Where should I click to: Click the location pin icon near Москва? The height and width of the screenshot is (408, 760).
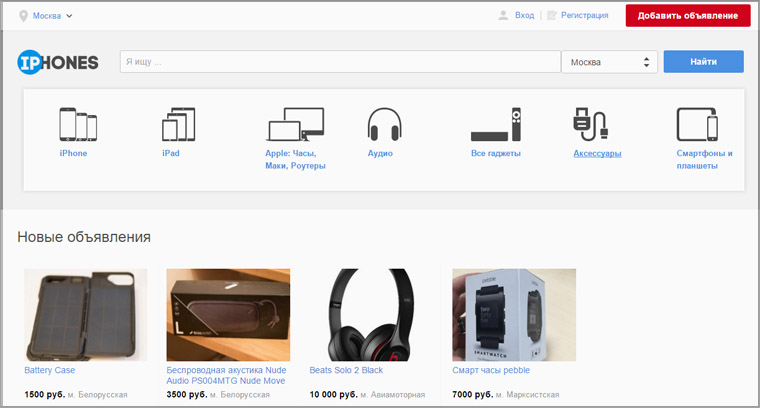[23, 16]
